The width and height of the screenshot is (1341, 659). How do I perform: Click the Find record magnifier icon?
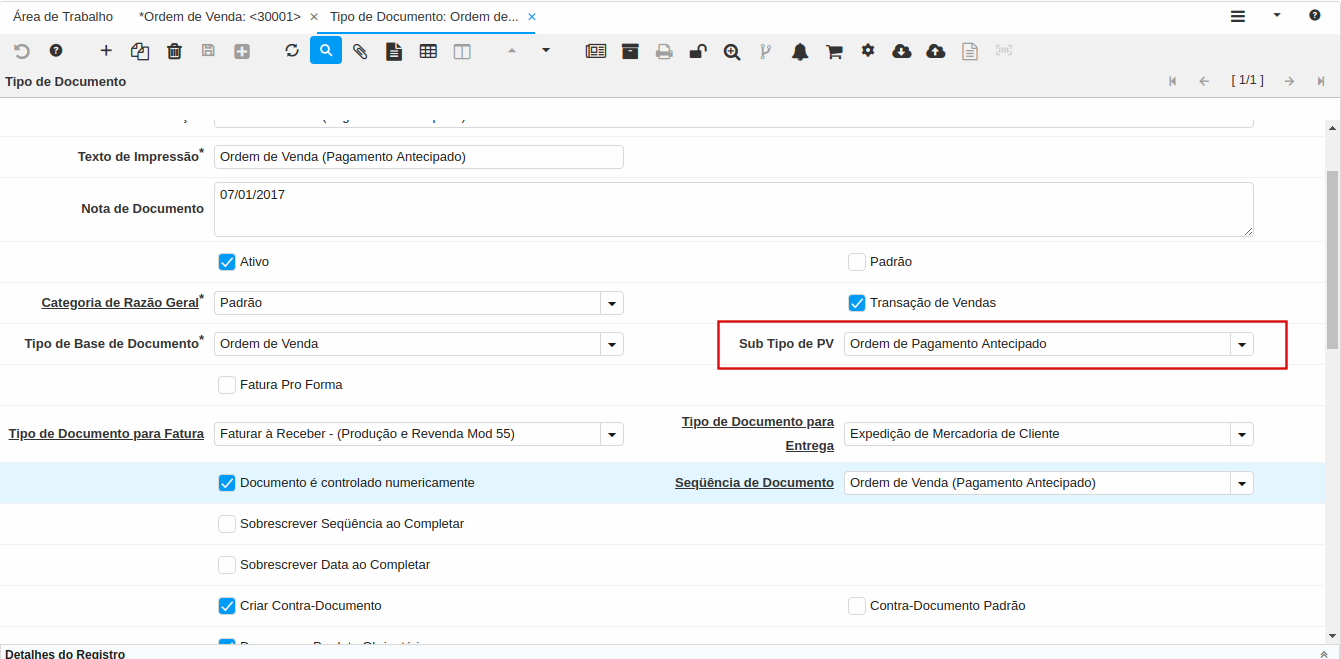coord(326,51)
